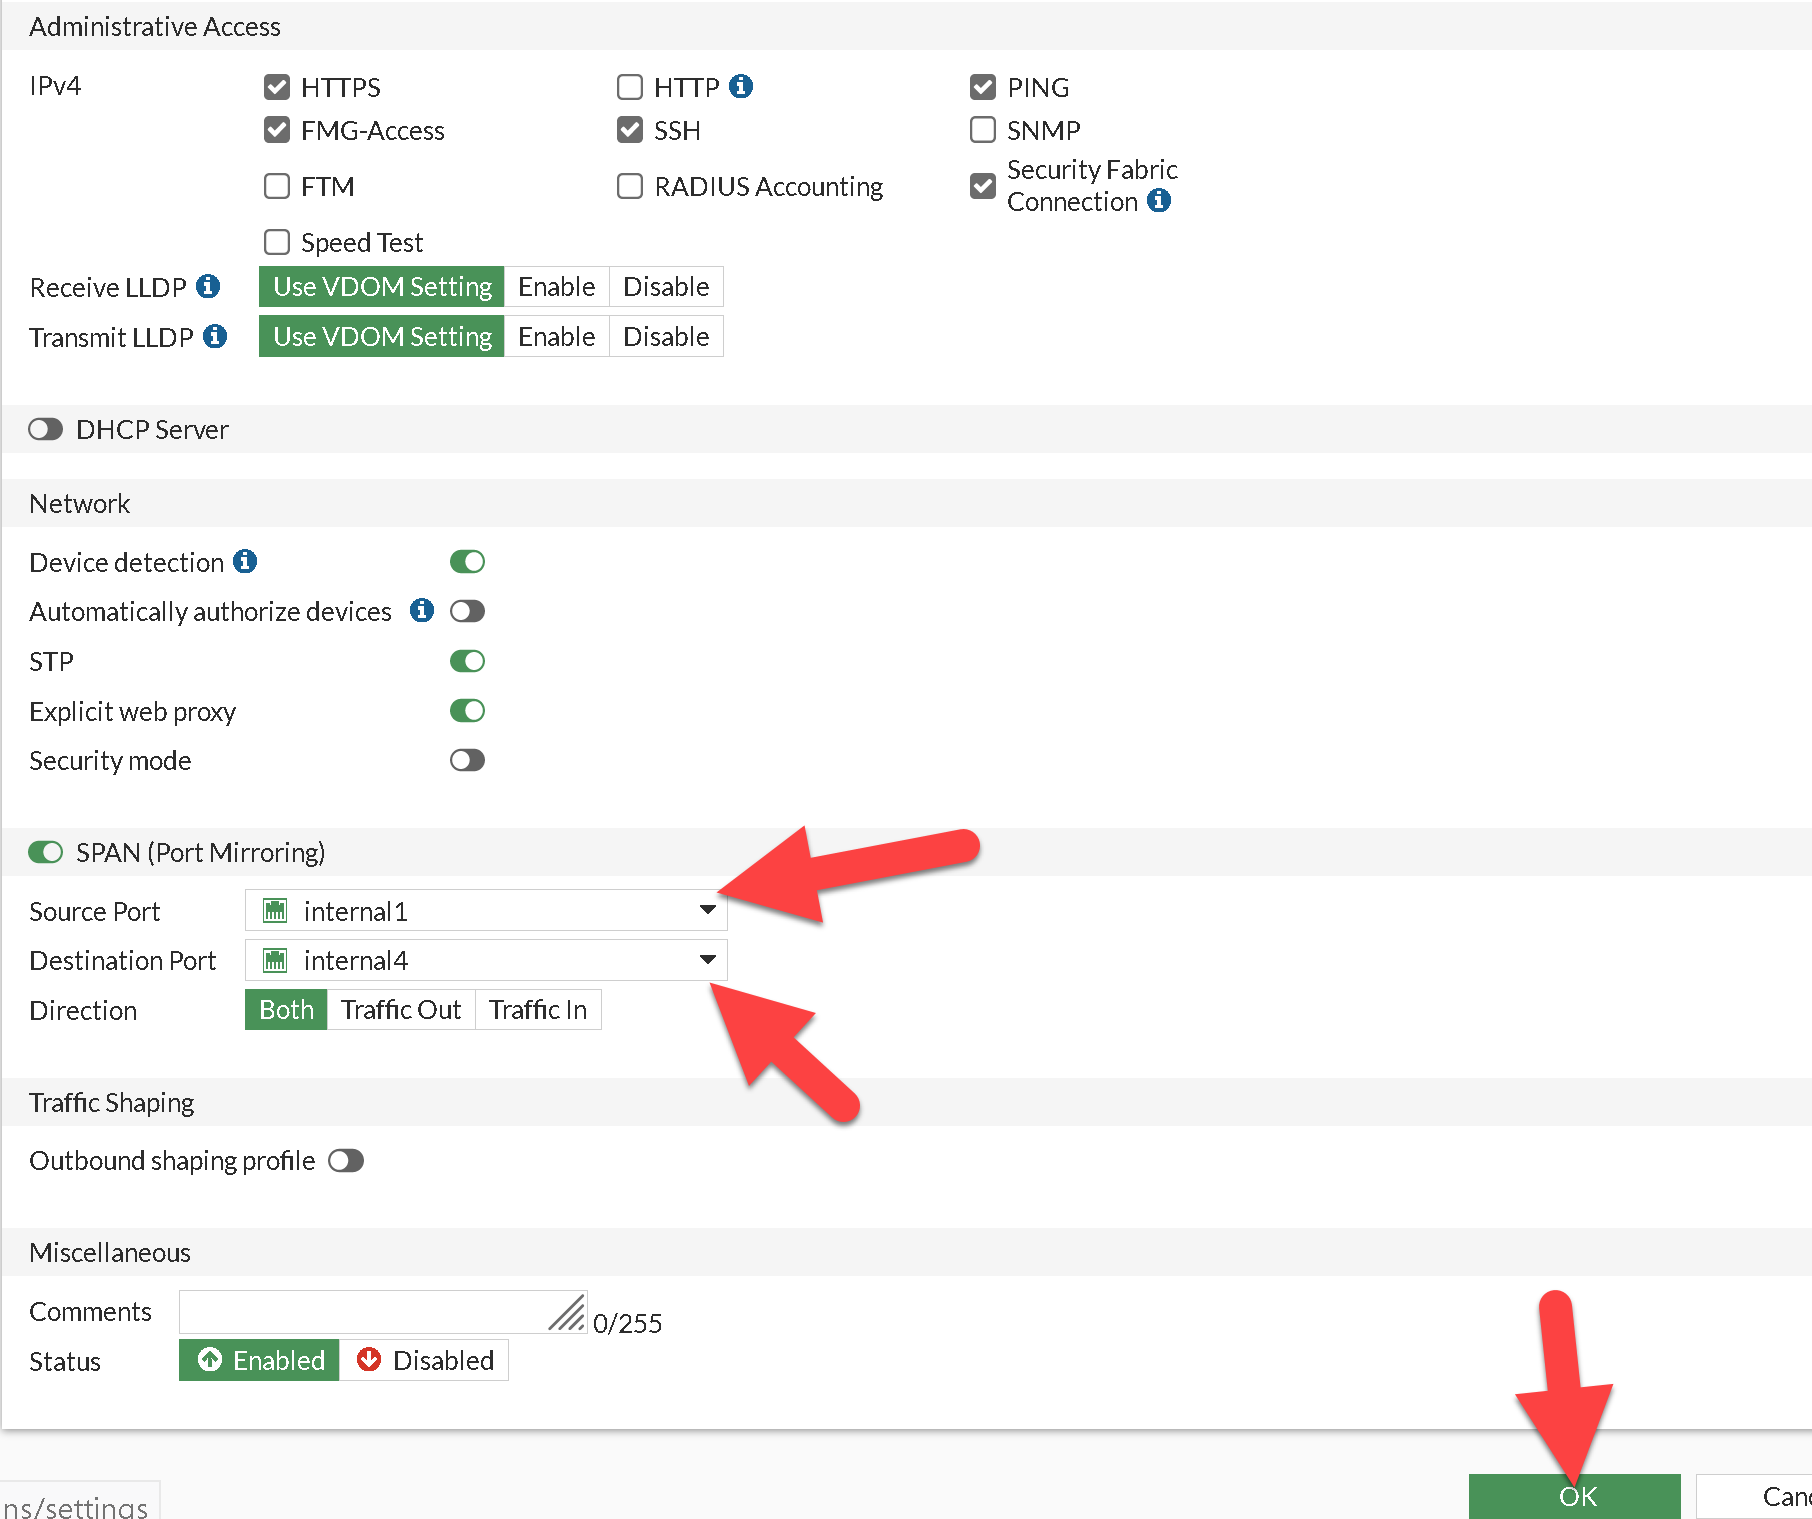The image size is (1812, 1519).
Task: Click the Device detection info icon
Action: (245, 562)
